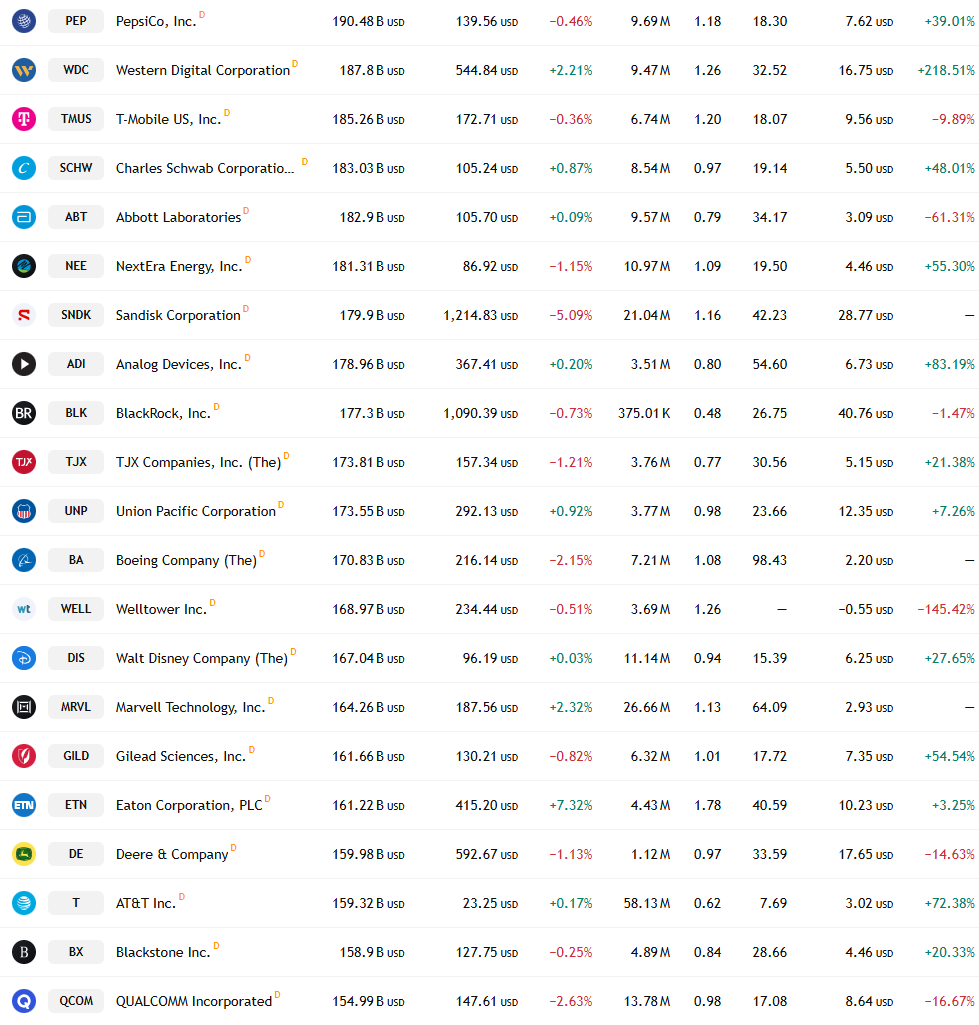979x1025 pixels.
Task: Click the Charles Schwab logo icon
Action: [x=24, y=168]
